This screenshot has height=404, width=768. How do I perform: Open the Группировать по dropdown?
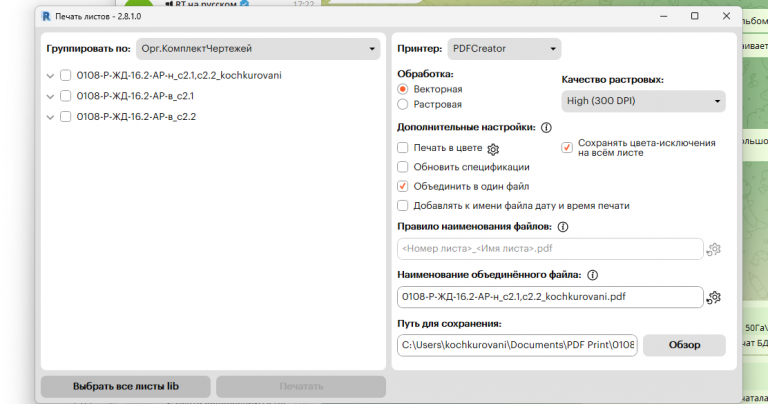click(258, 49)
